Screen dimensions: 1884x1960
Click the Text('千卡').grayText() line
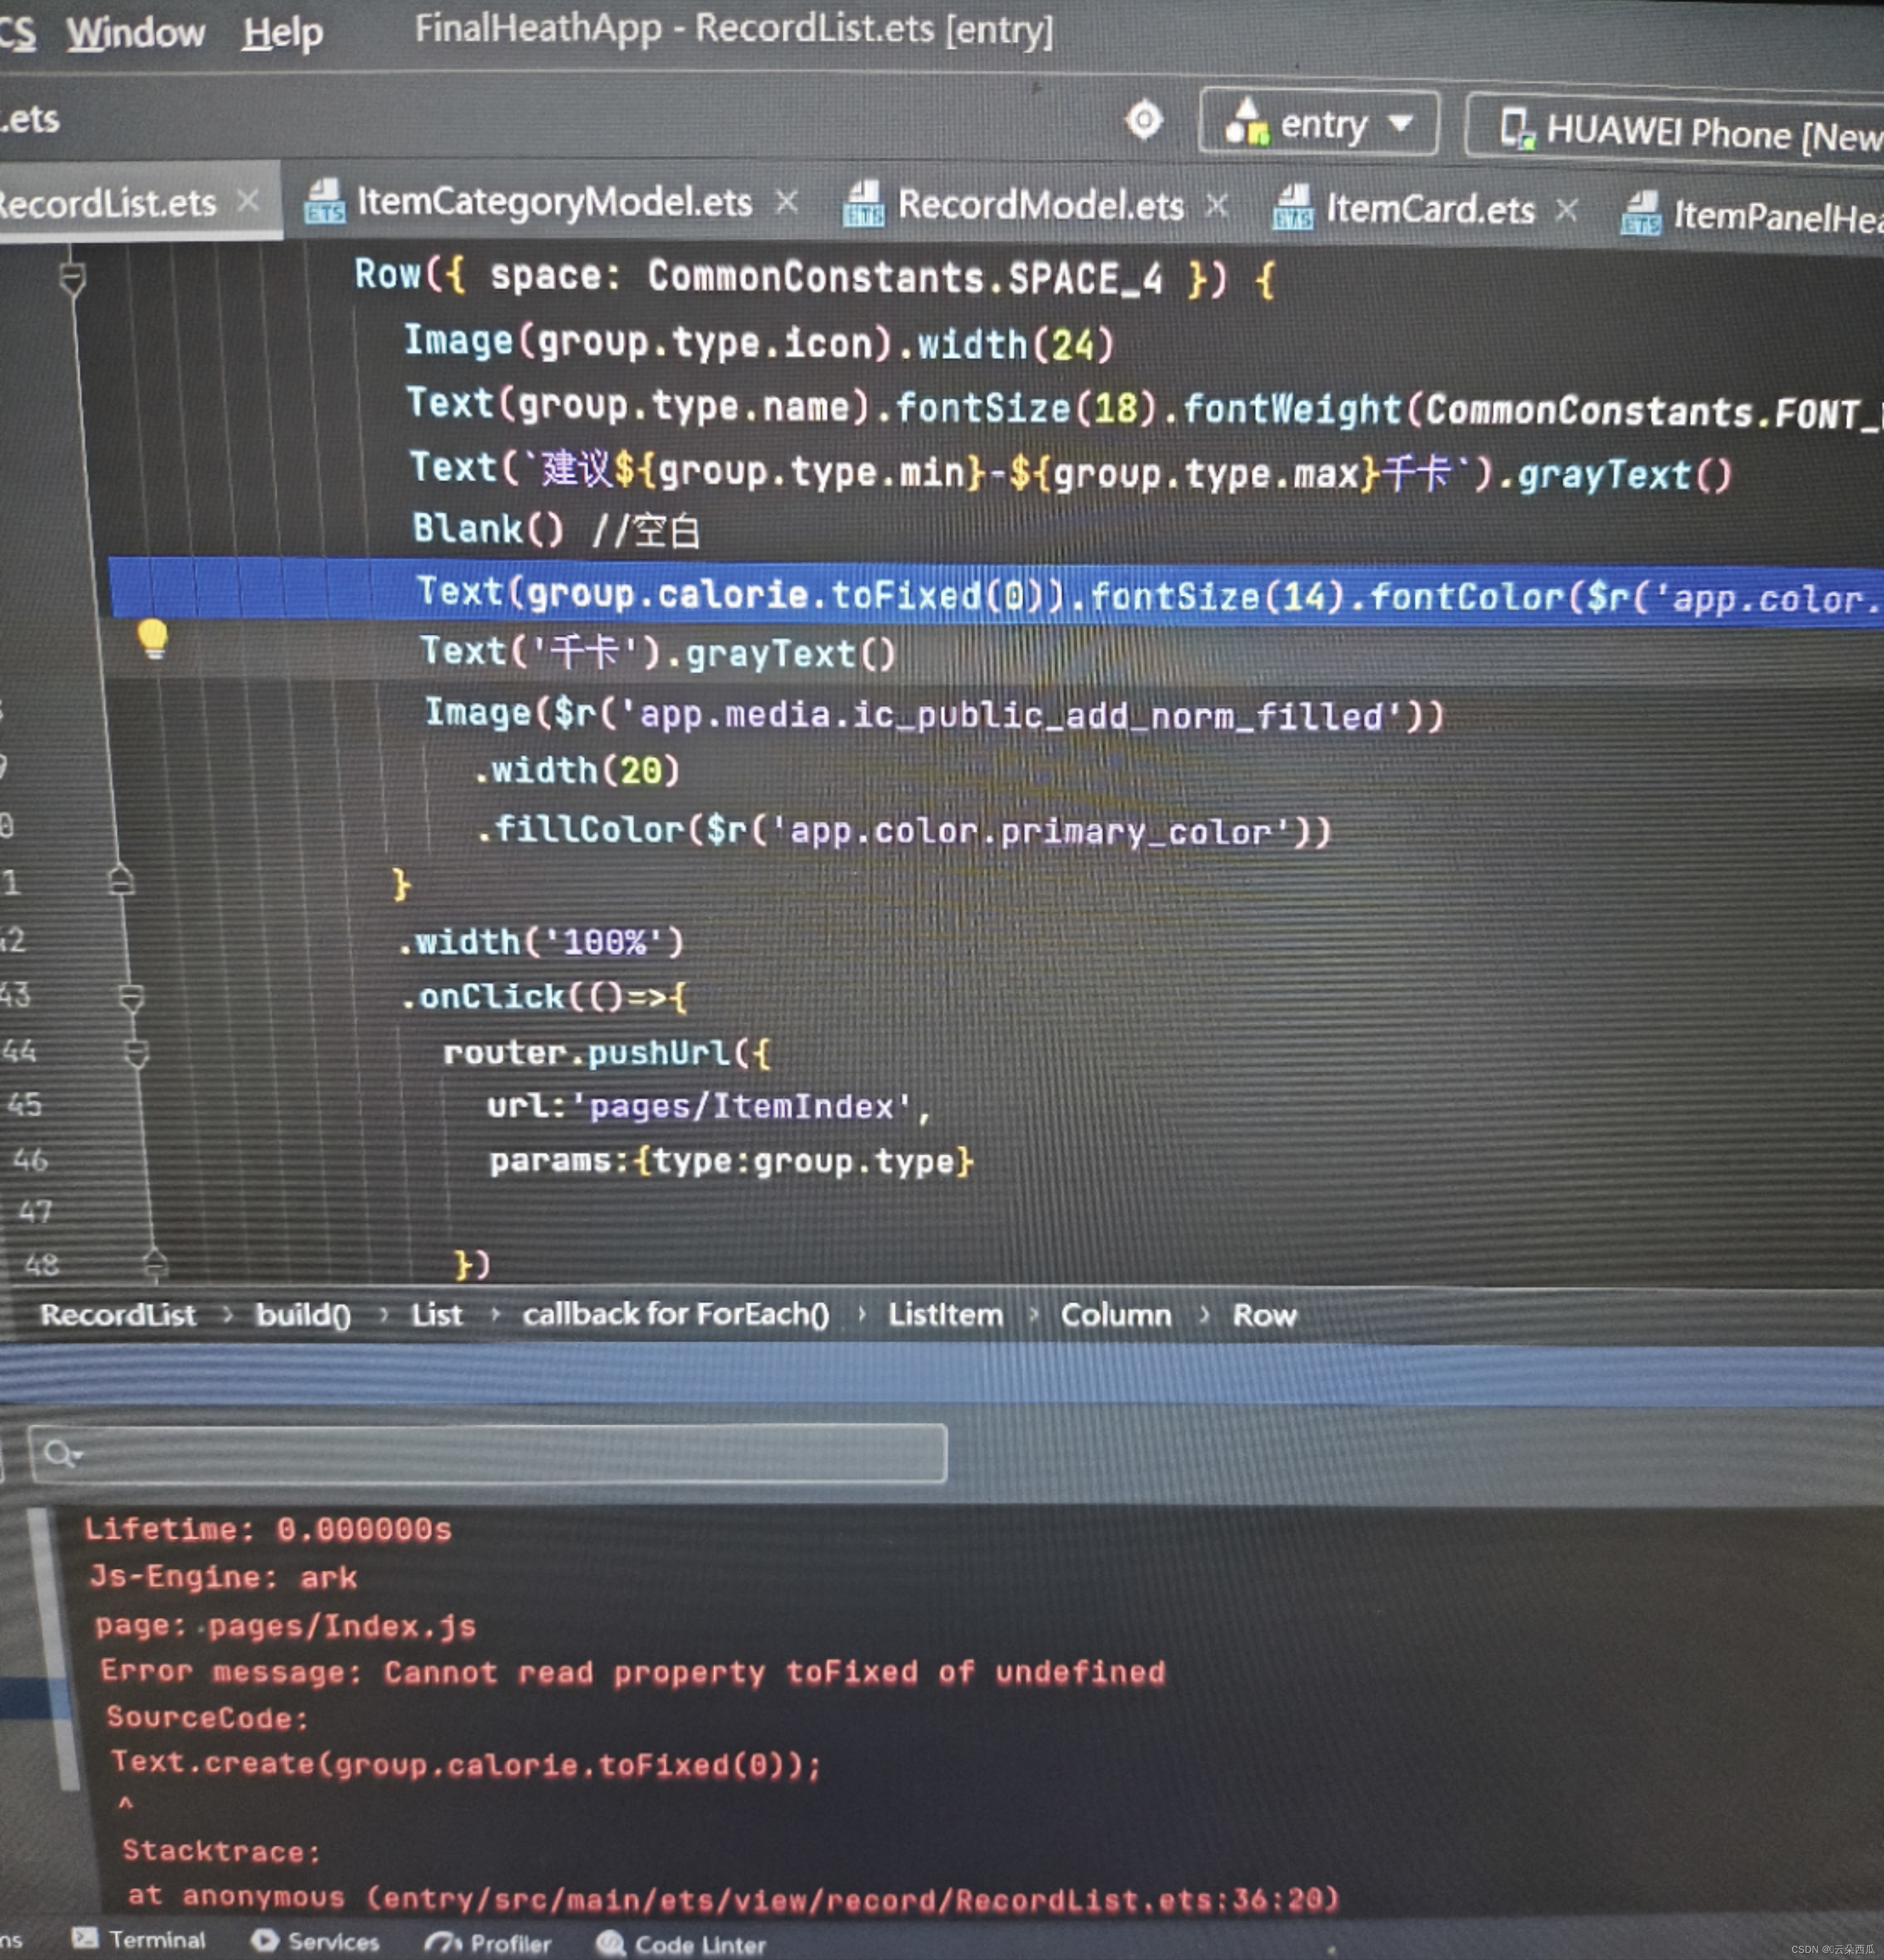click(x=657, y=652)
